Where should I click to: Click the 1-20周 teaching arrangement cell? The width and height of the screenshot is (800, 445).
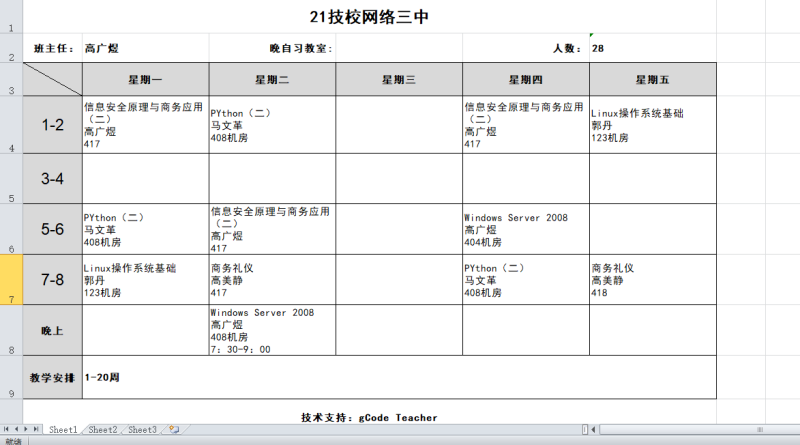[399, 377]
